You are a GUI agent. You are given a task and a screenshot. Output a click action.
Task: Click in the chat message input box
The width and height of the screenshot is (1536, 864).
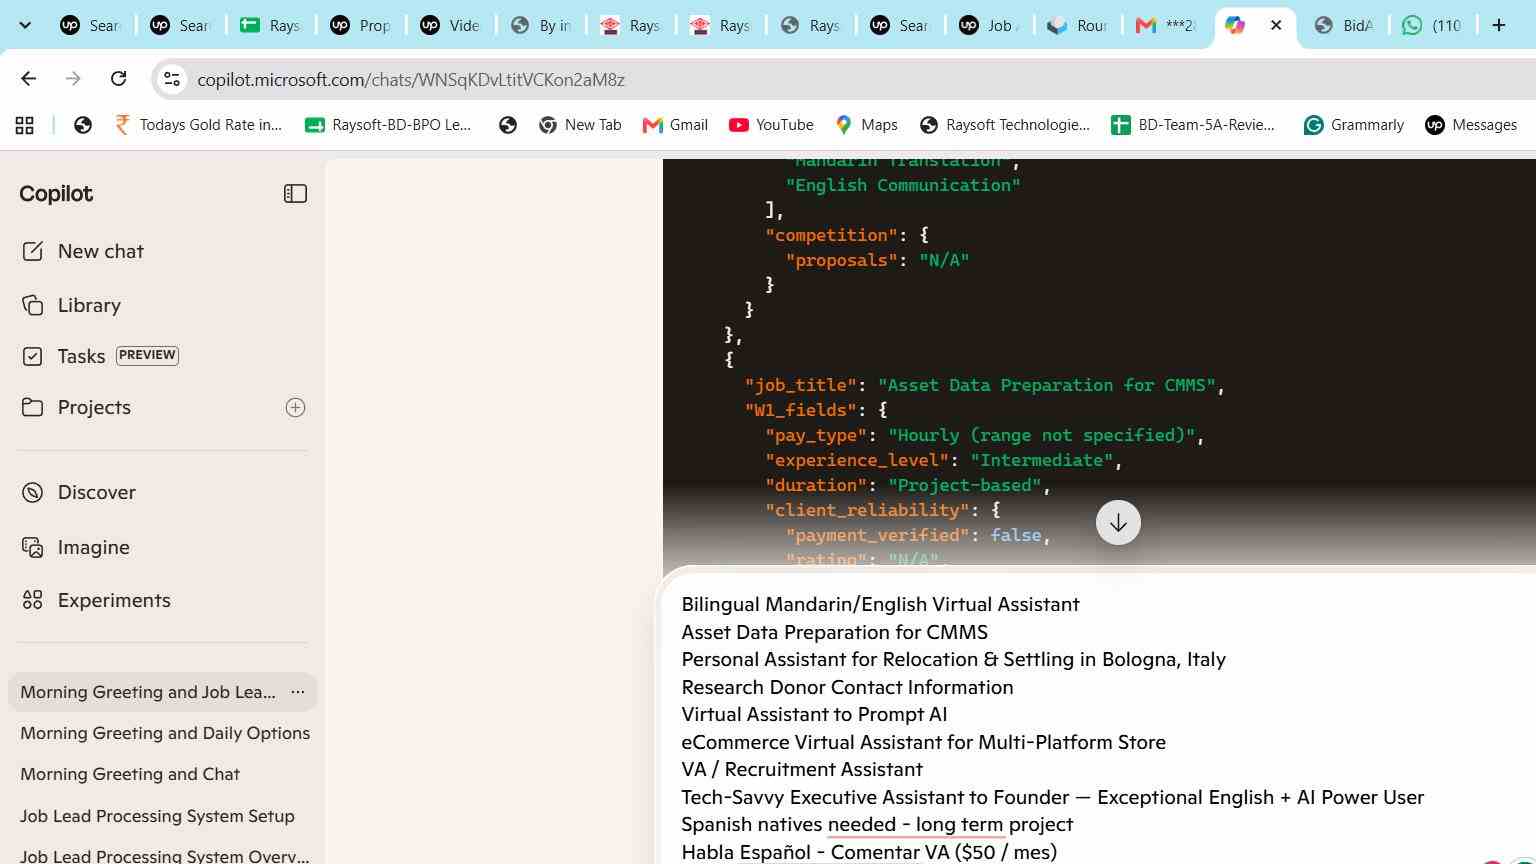[x=1098, y=728]
